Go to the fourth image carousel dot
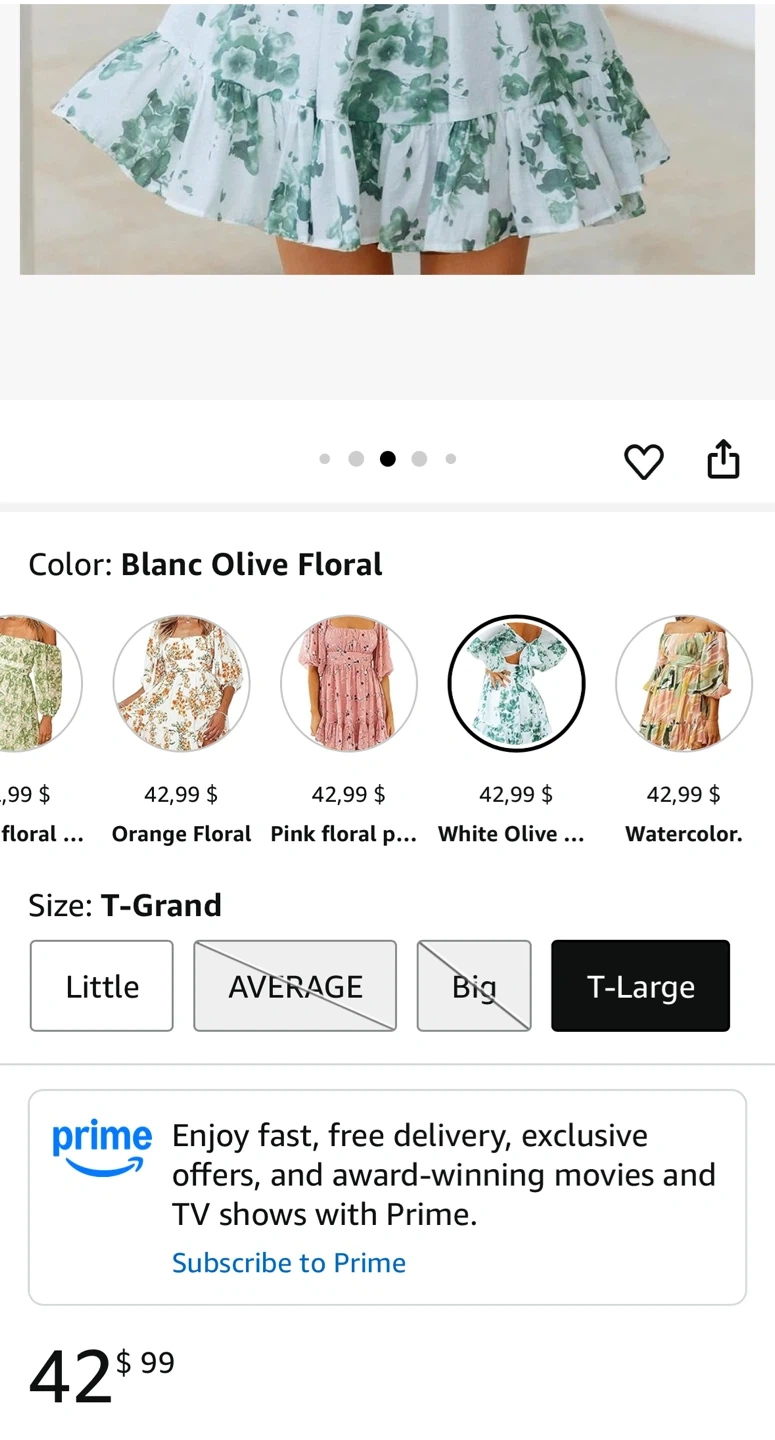Screen dimensions: 775x1440 pos(419,459)
